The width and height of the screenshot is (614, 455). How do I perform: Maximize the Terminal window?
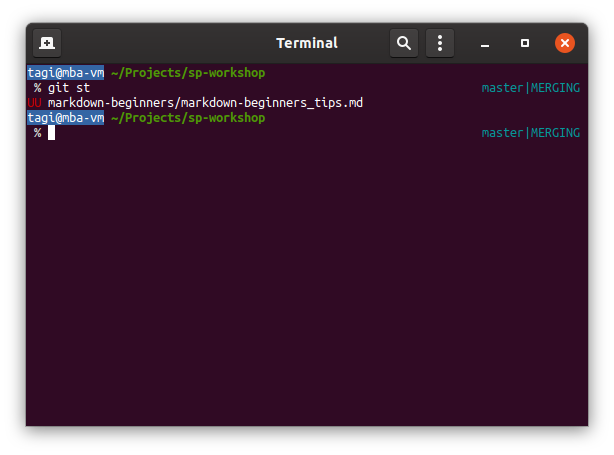(525, 43)
